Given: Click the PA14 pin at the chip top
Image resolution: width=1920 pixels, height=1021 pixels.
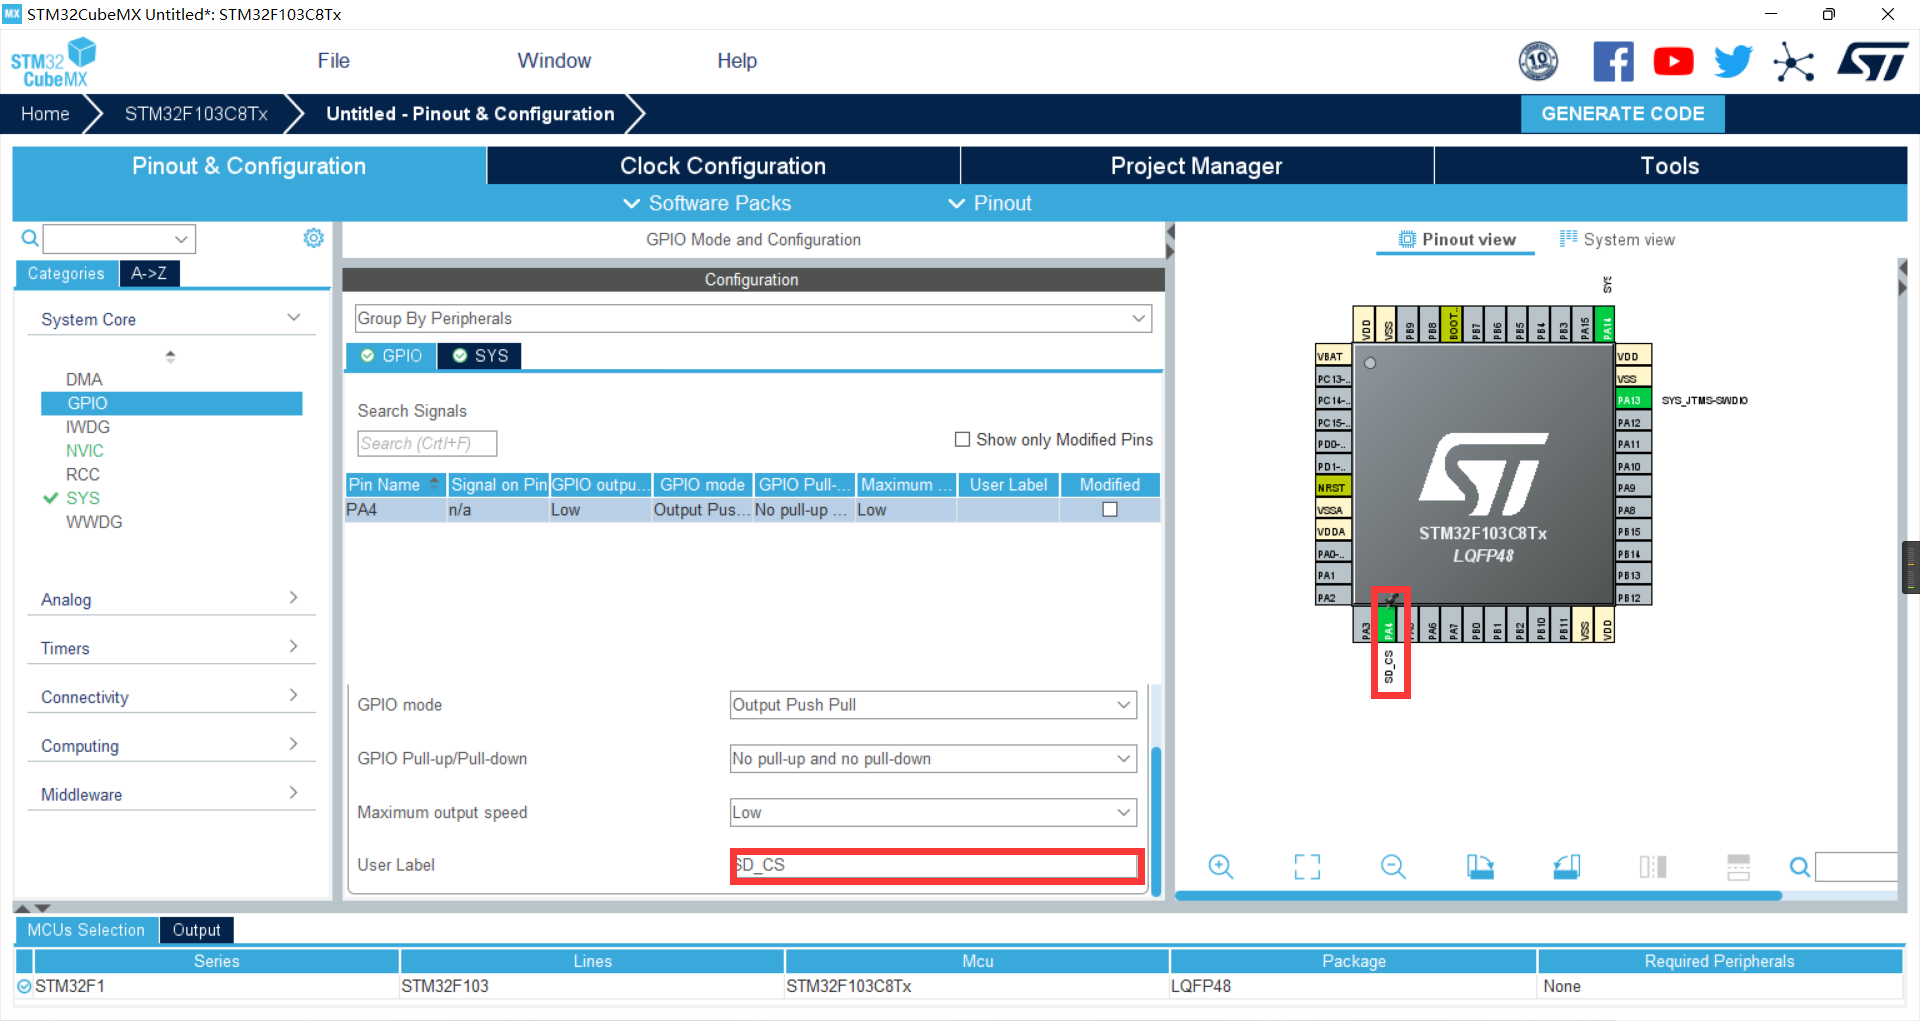Looking at the screenshot, I should pos(1606,324).
